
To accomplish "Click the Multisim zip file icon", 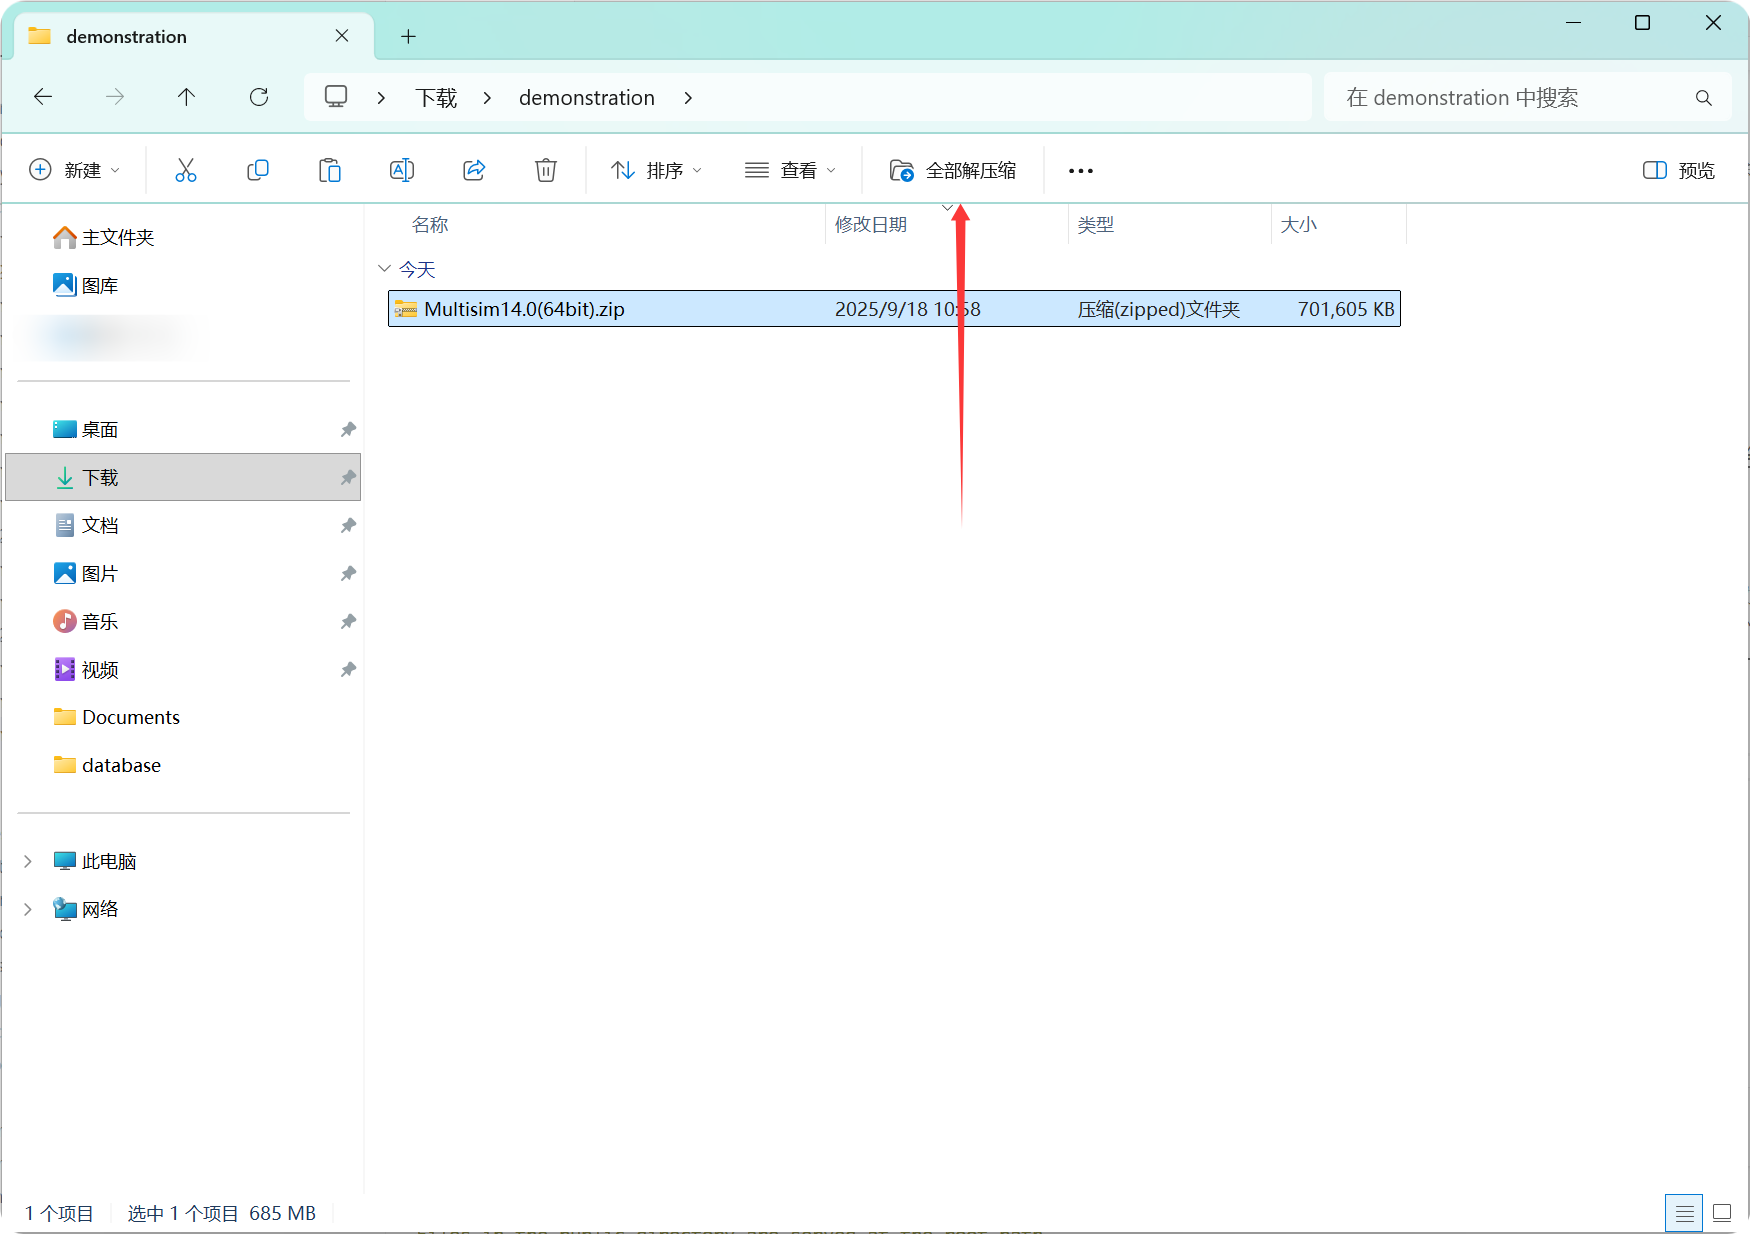I will (405, 309).
